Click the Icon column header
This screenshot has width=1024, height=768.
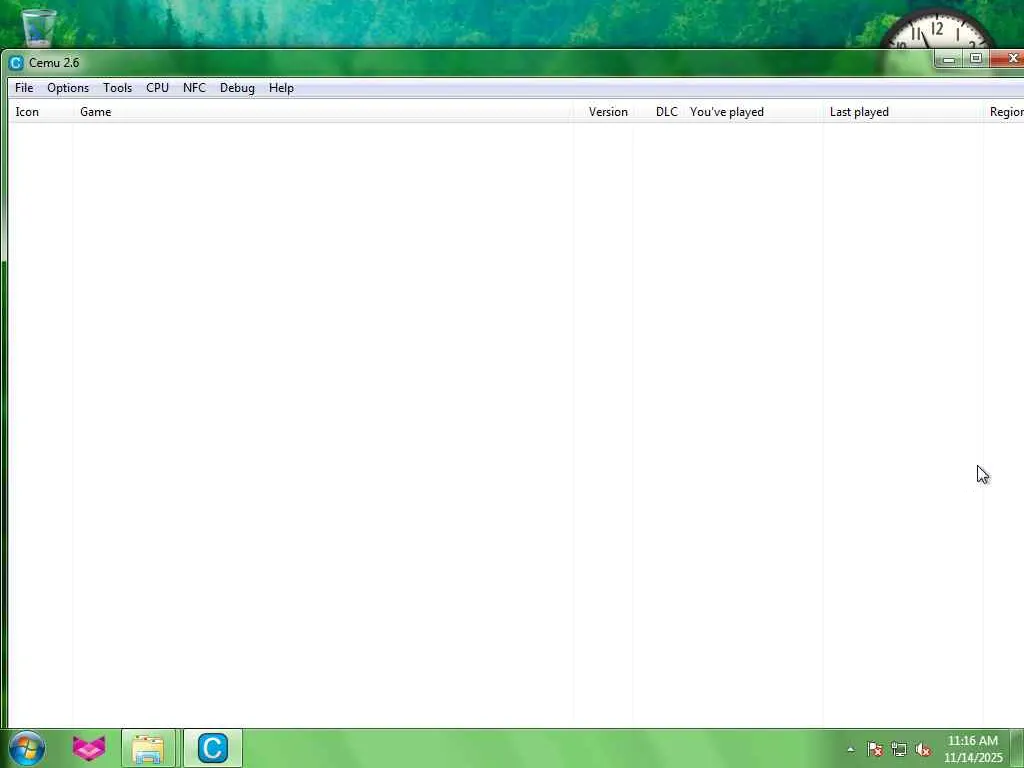pos(40,112)
